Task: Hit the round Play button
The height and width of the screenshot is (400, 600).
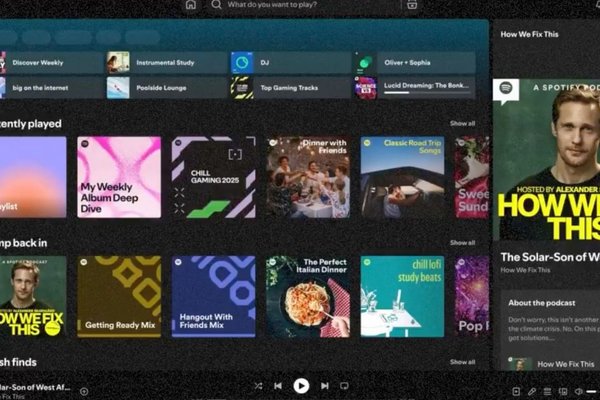Action: (301, 386)
